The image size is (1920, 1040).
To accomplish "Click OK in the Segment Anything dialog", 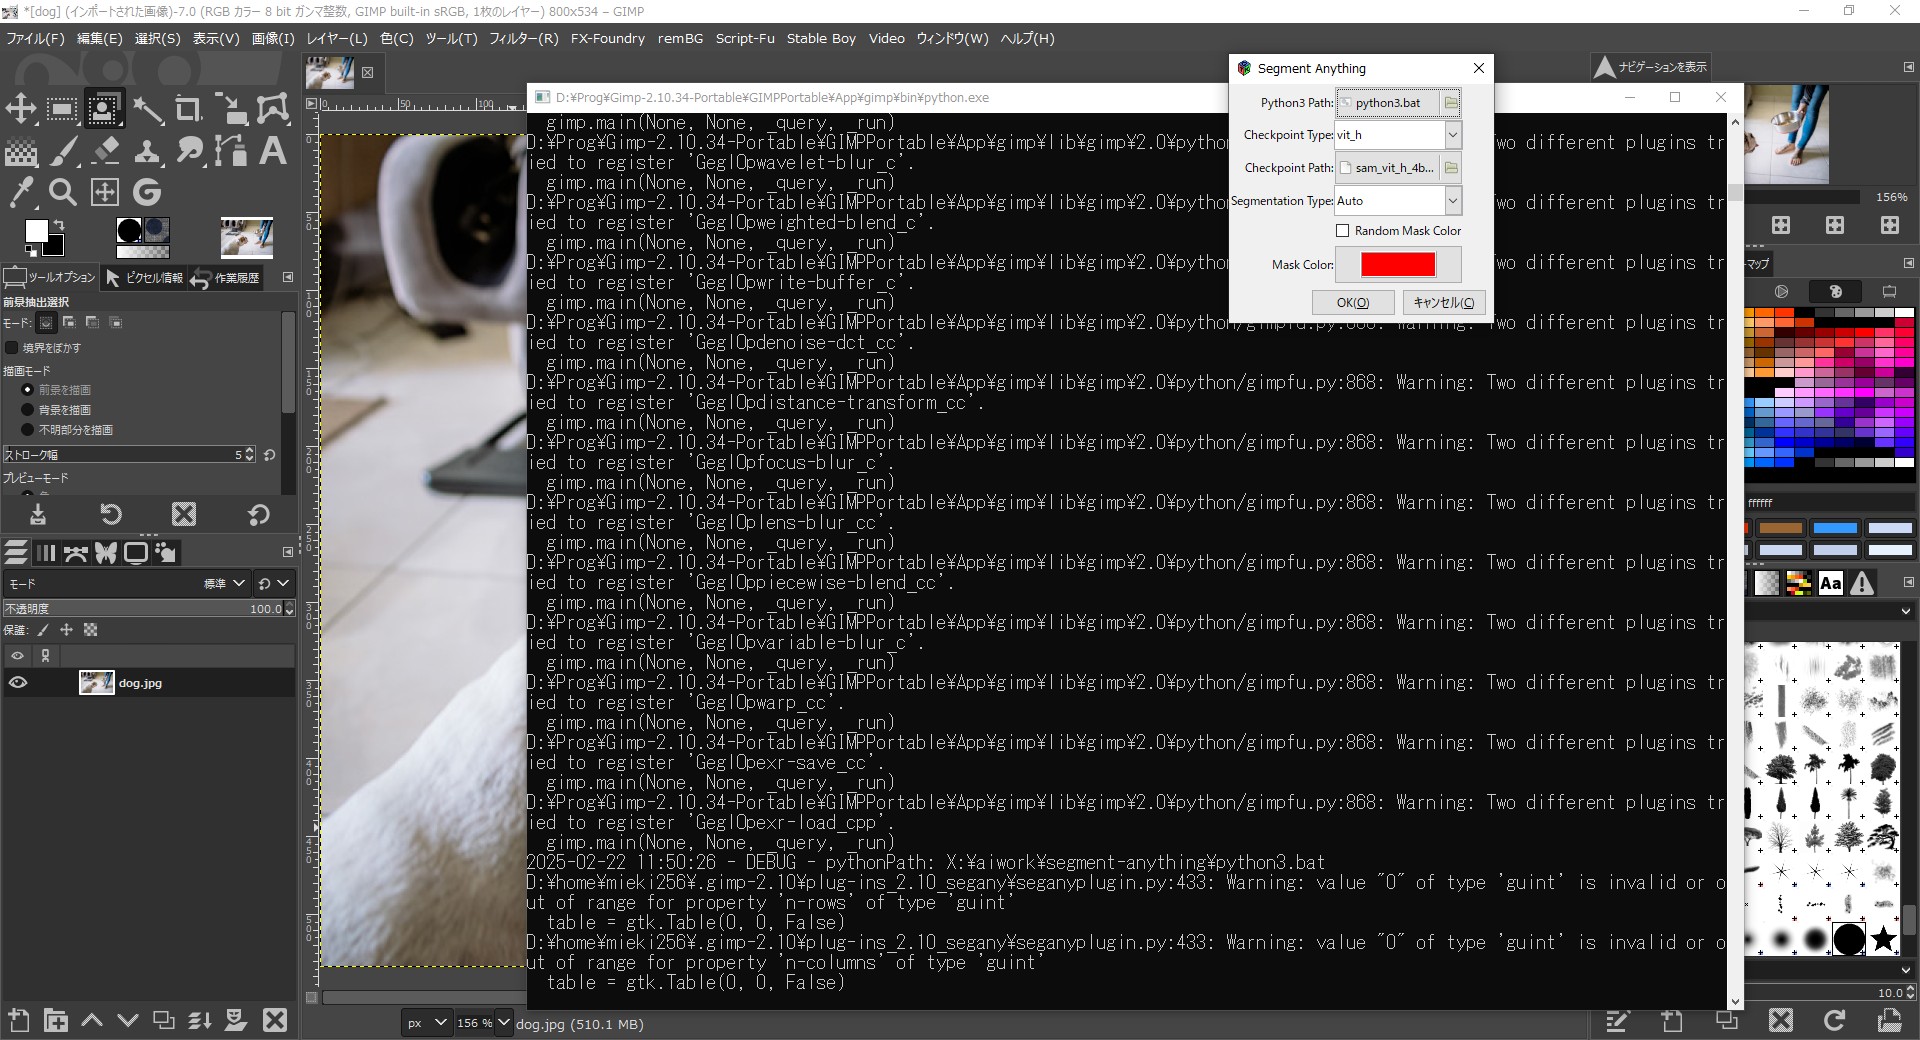I will pos(1352,303).
